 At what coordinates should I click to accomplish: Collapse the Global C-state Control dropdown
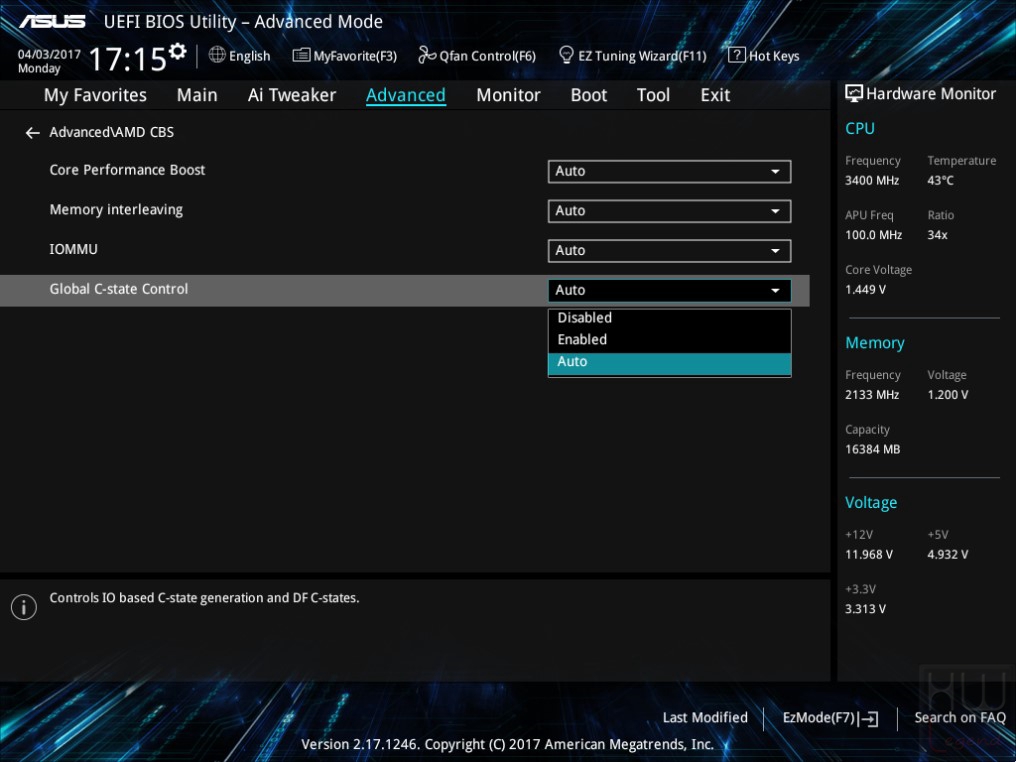tap(669, 290)
